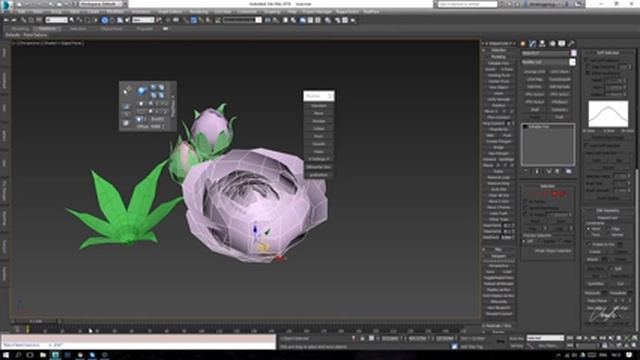Screen dimensions: 640x360
Task: Open the Hierarchy command panel tab
Action: tap(542, 43)
